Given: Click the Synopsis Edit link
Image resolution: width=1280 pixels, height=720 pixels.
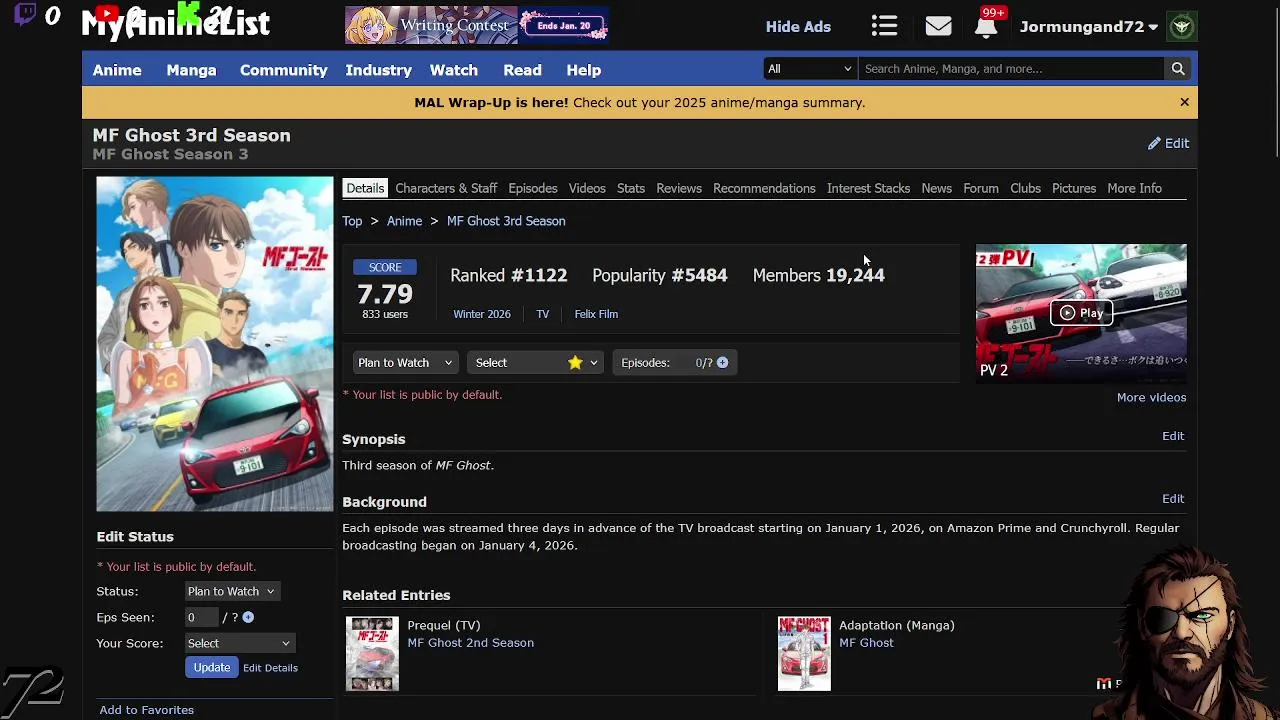Looking at the screenshot, I should point(1173,436).
